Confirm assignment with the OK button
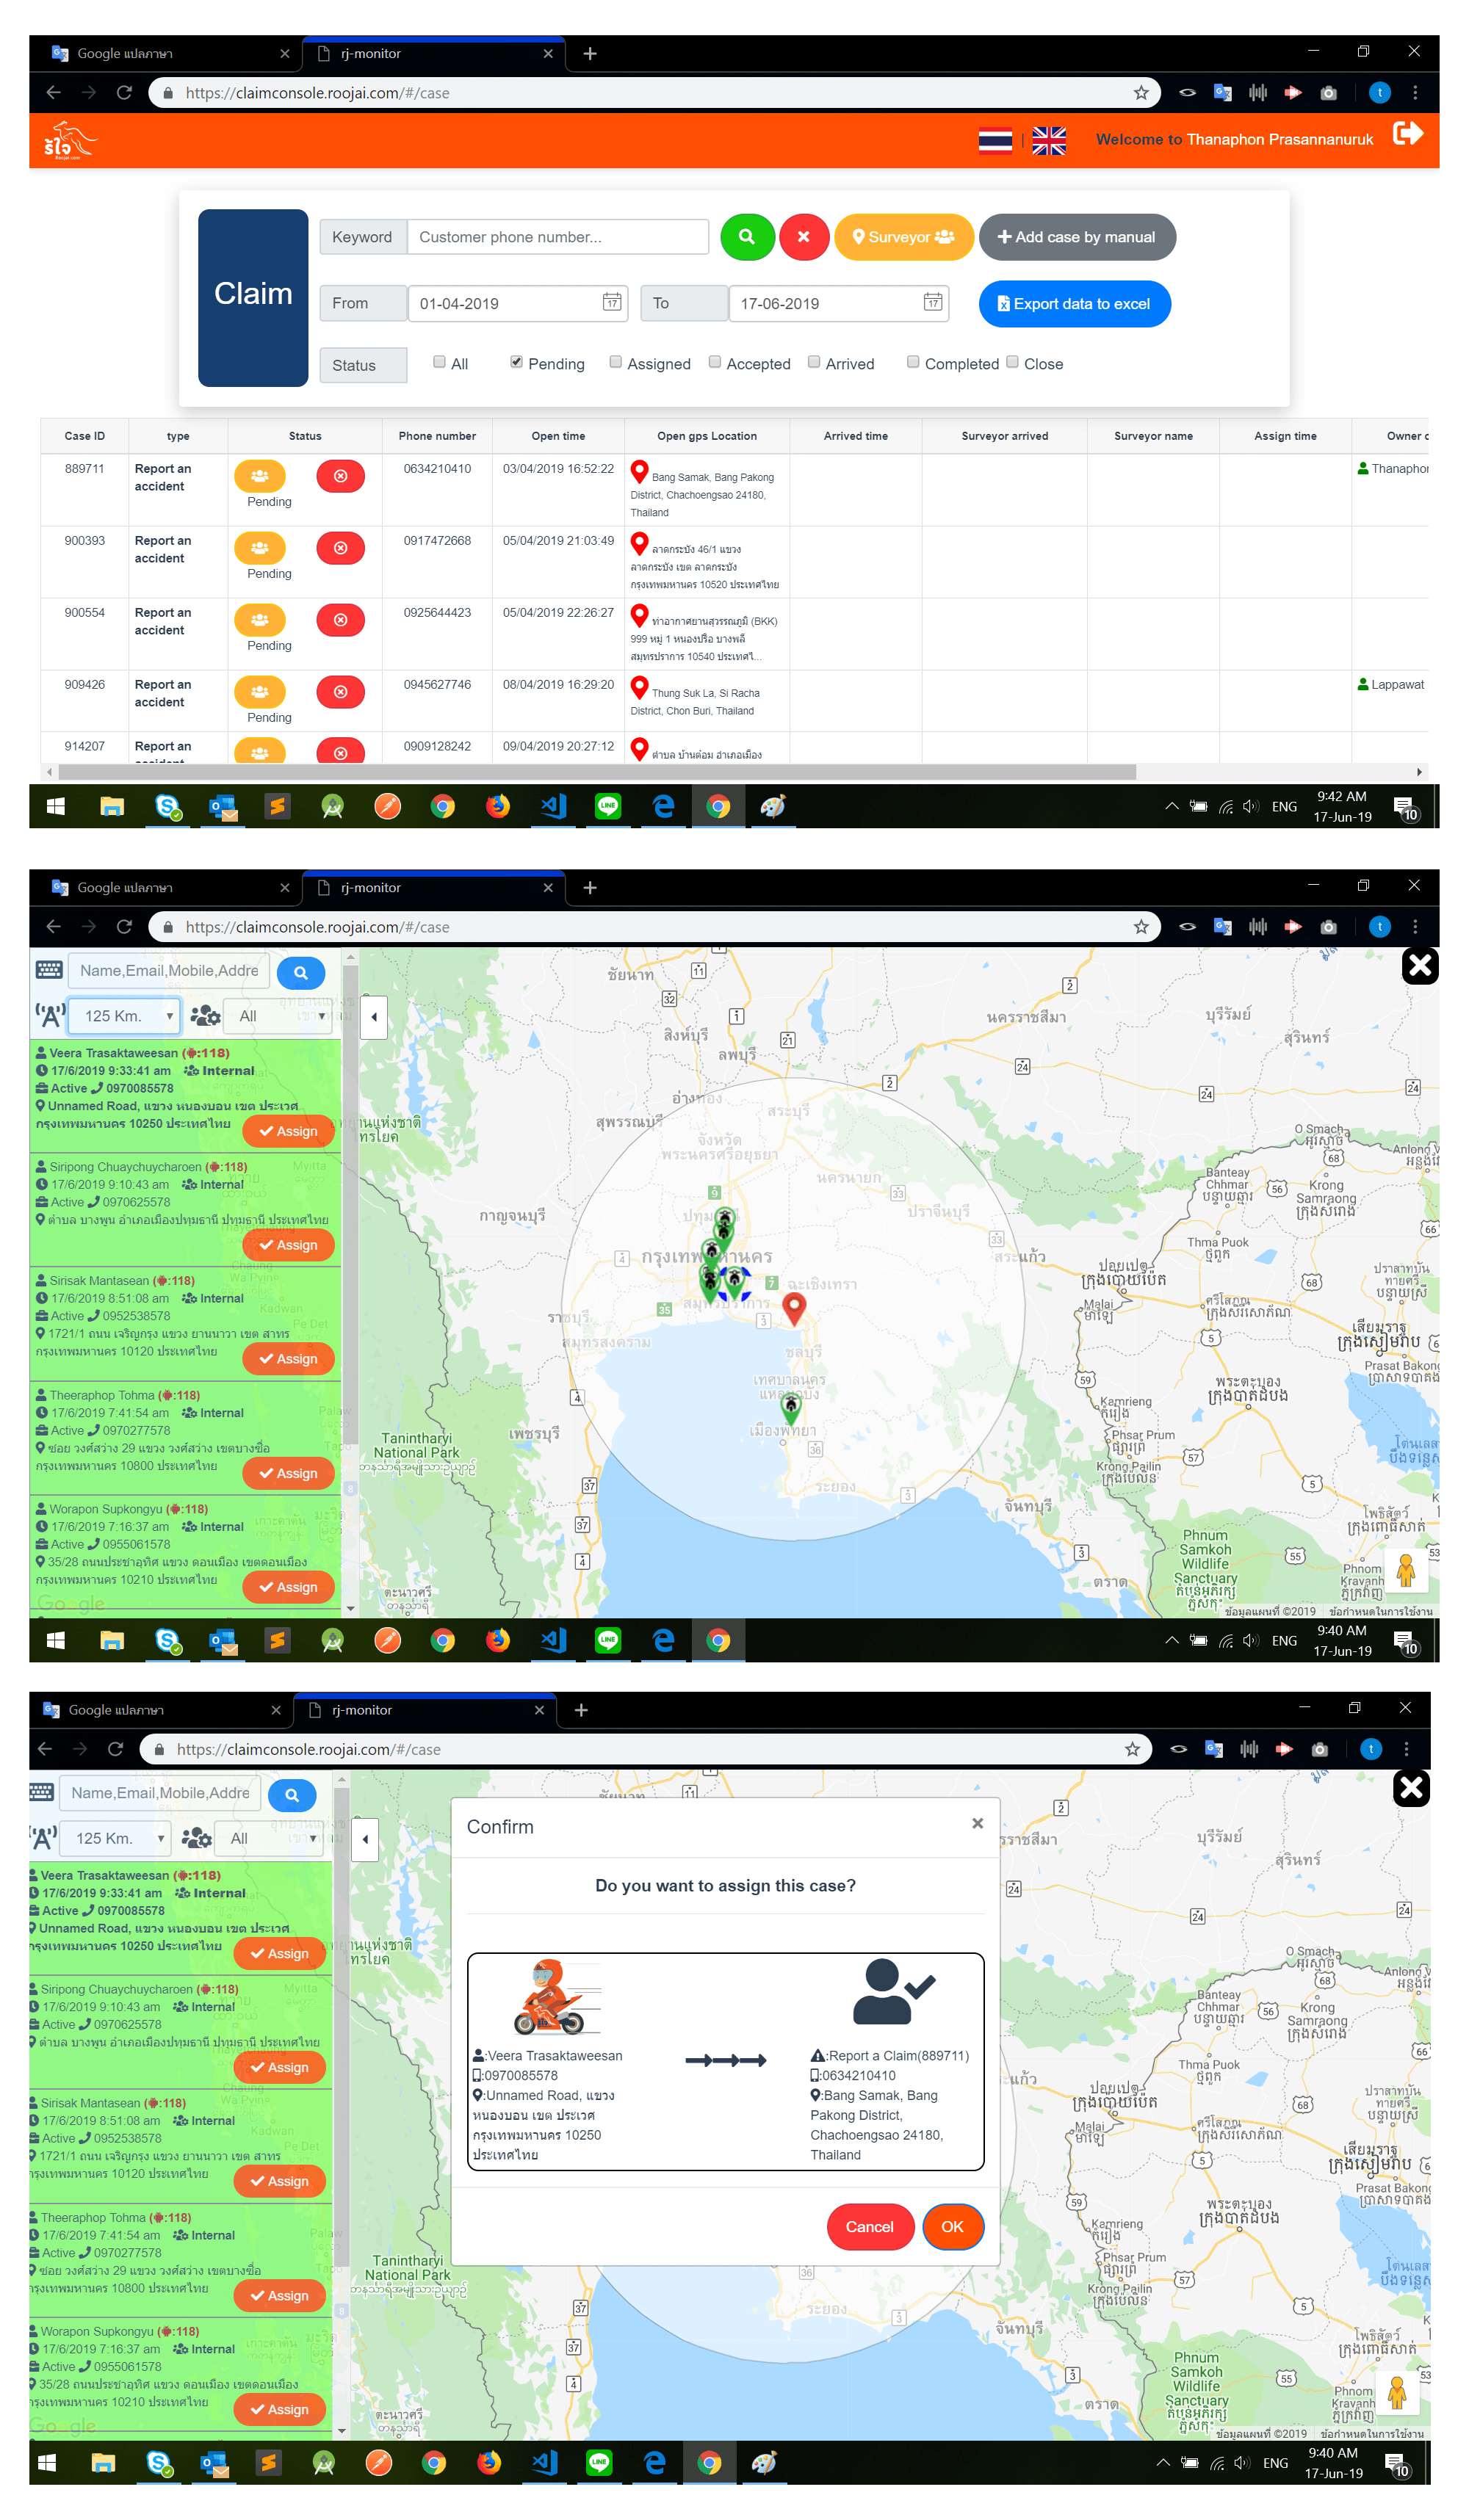Screen dimensions: 1469x2520 click(x=952, y=2227)
